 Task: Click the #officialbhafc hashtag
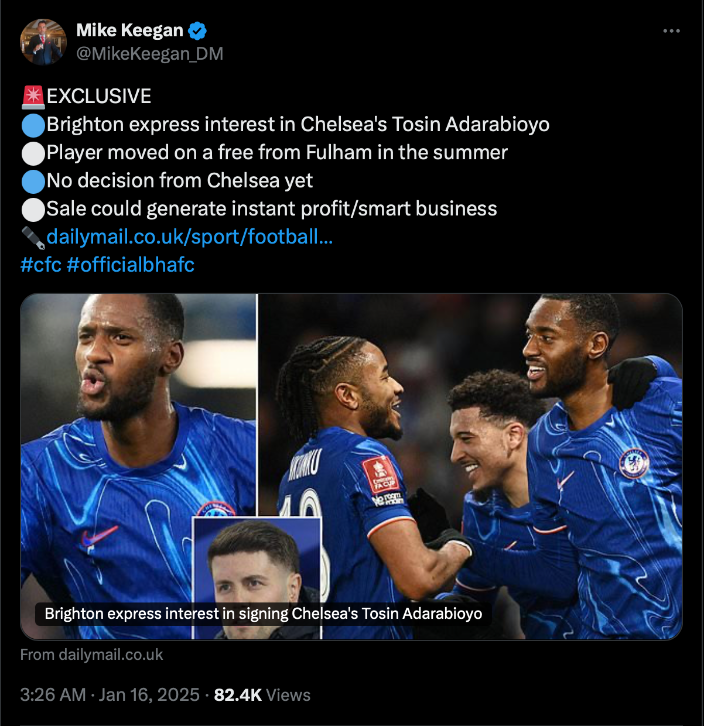130,265
